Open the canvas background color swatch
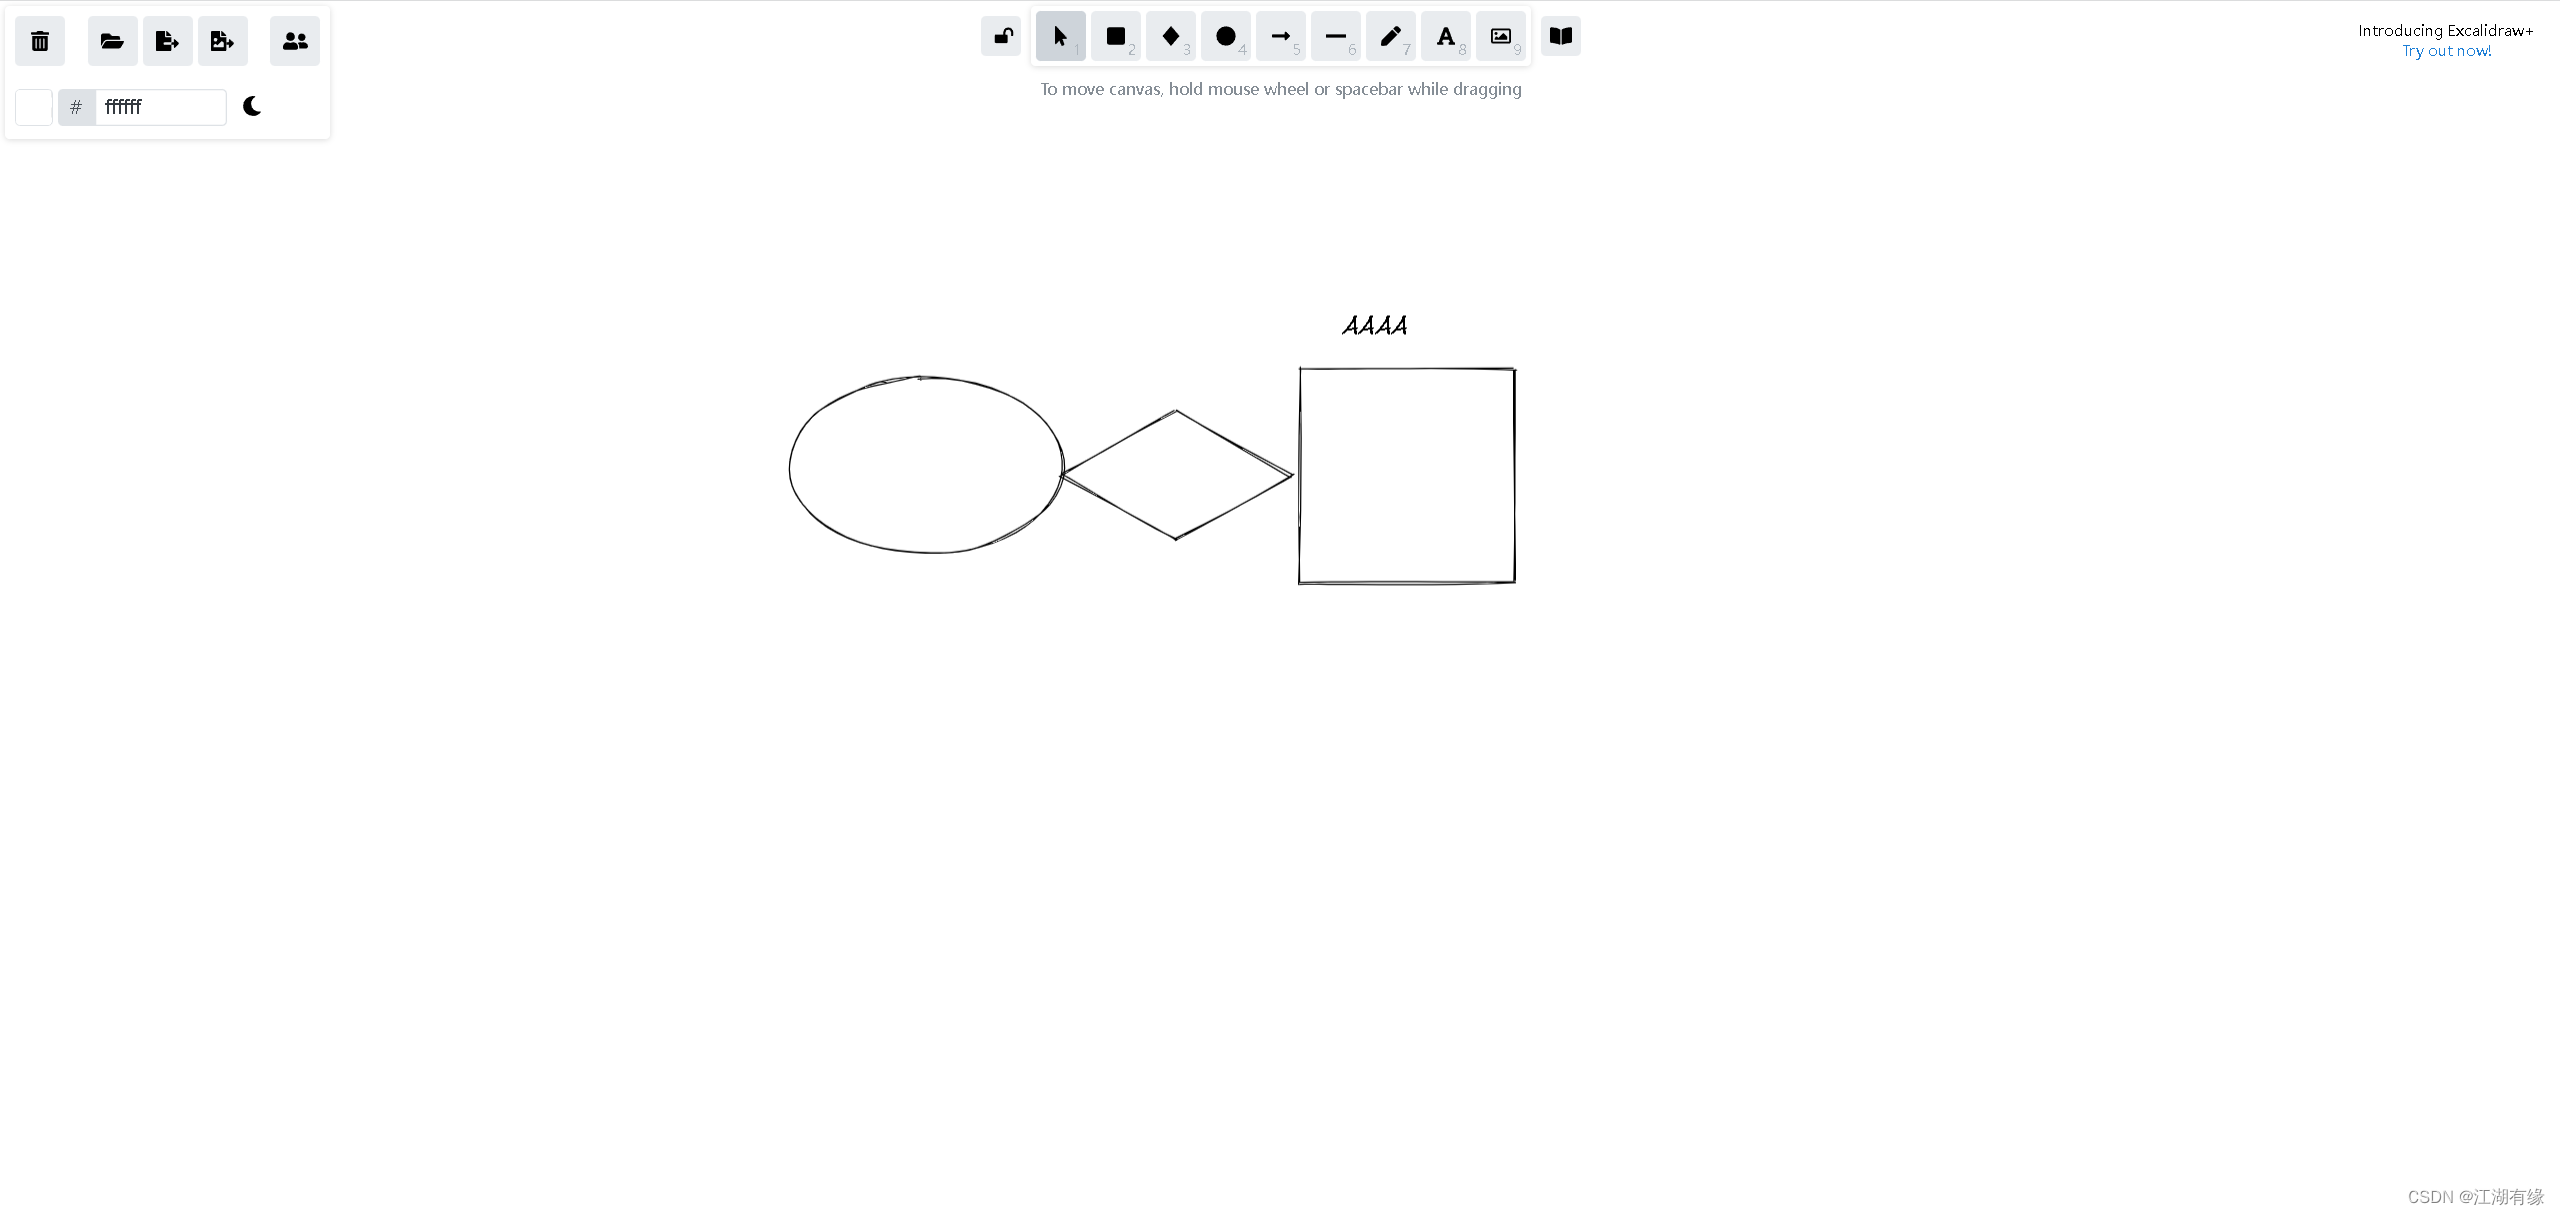This screenshot has height=1215, width=2560. 34,107
